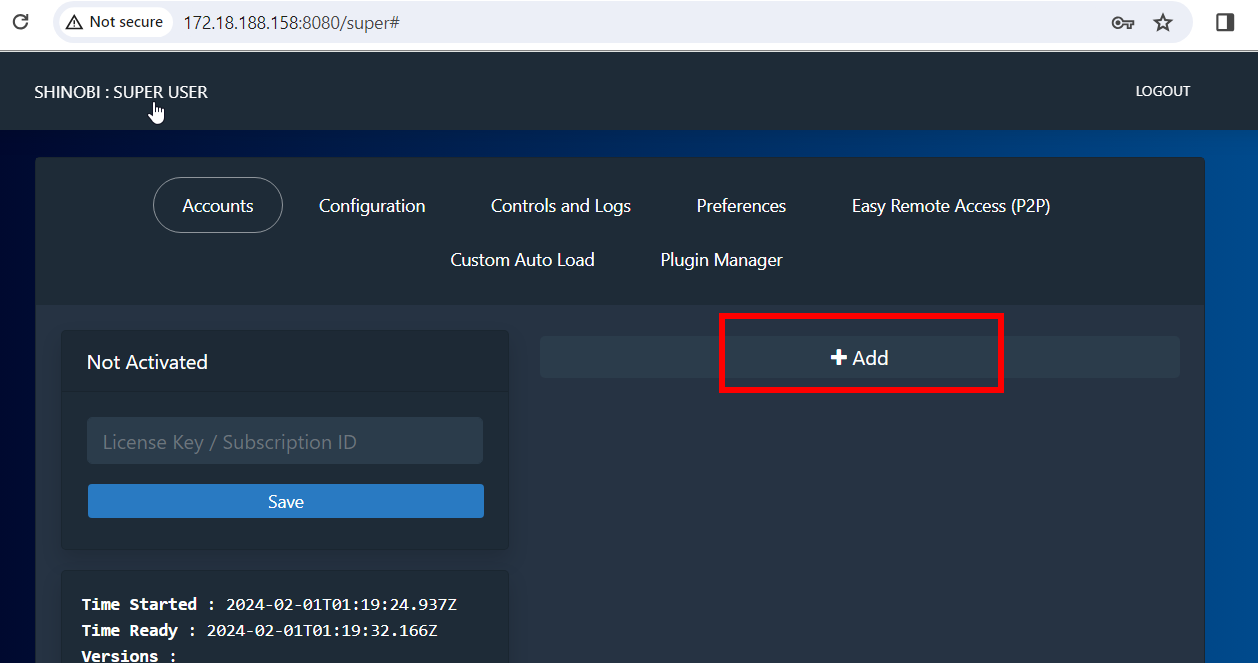The height and width of the screenshot is (663, 1258).
Task: Open Easy Remote Access (P2P) tab
Action: (x=950, y=206)
